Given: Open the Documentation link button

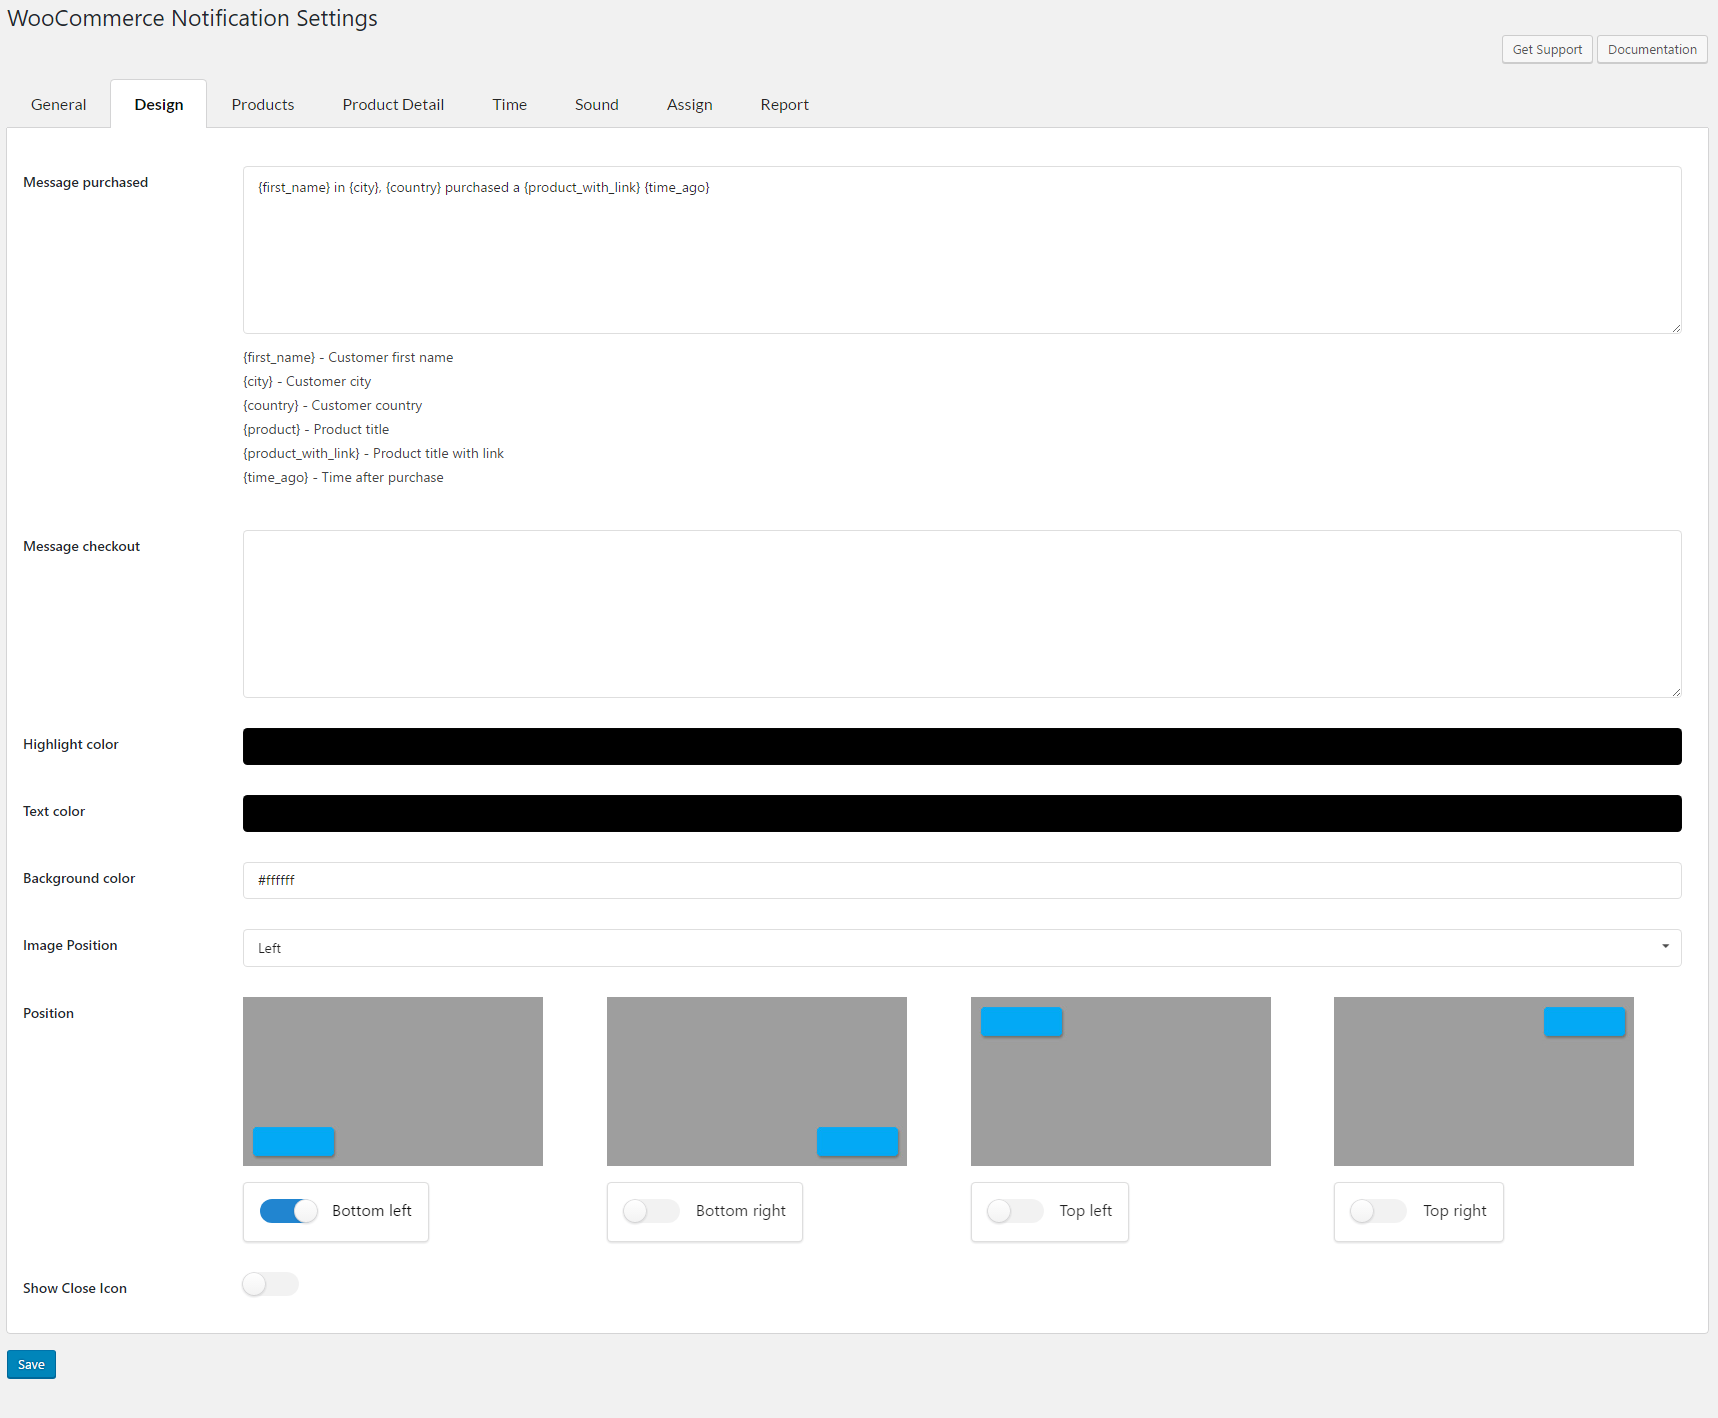Looking at the screenshot, I should click(x=1651, y=50).
